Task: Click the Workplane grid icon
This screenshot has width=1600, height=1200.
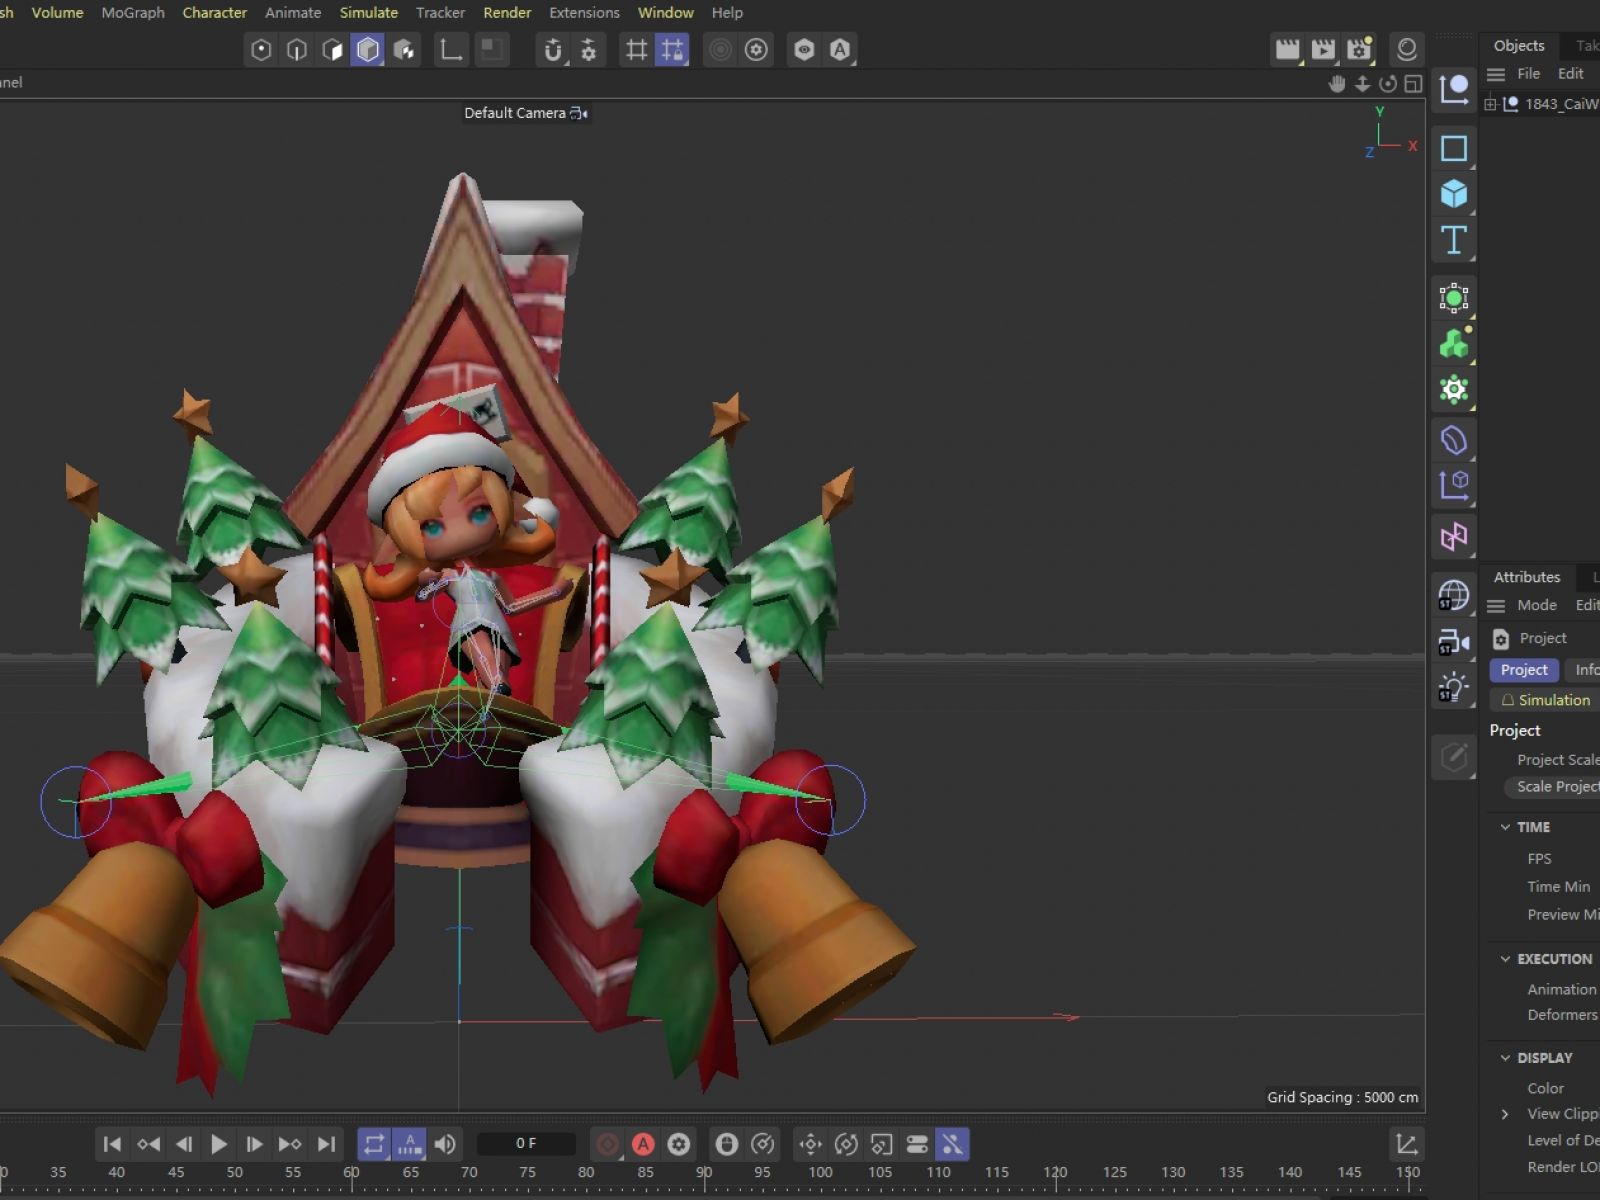Action: point(636,50)
